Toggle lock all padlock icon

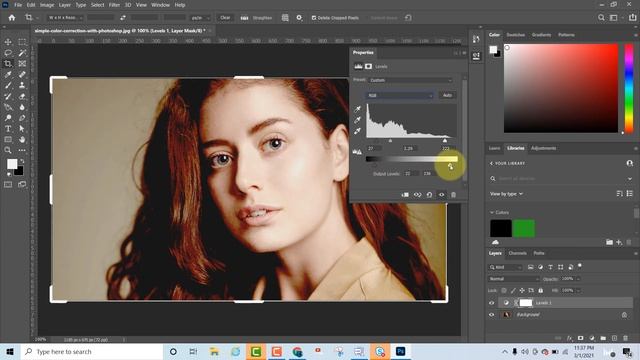coord(541,291)
